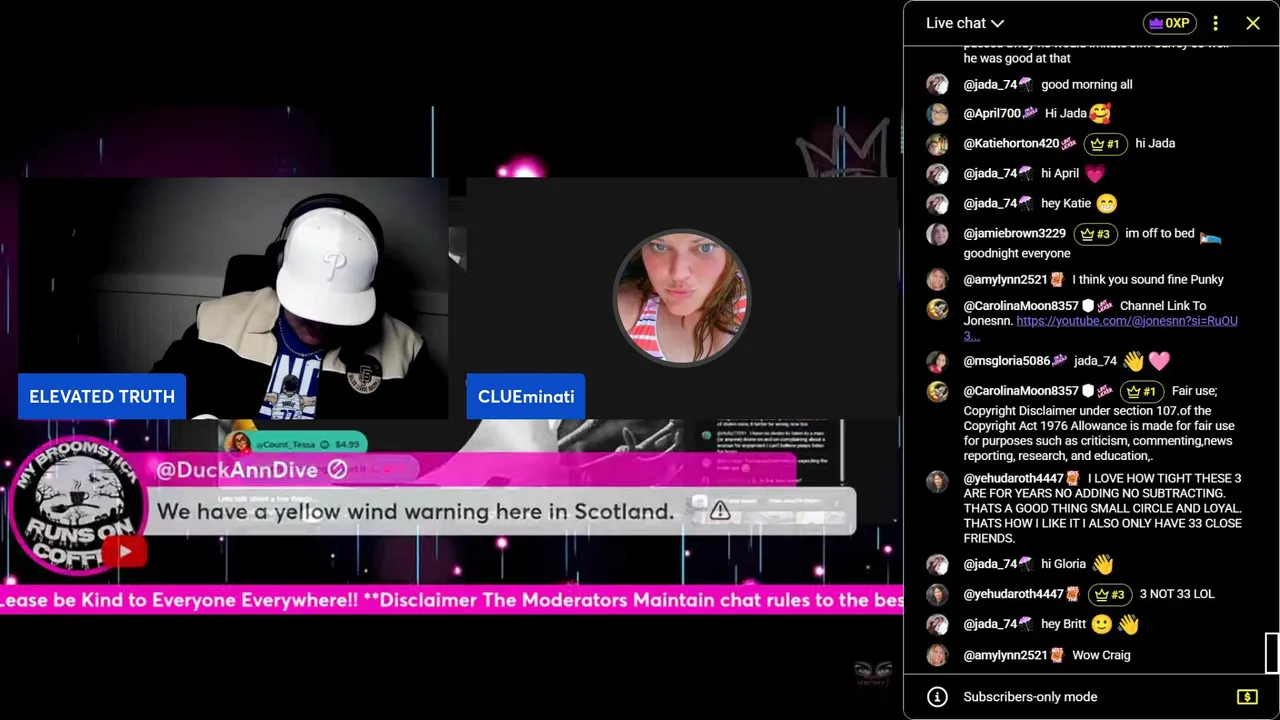The image size is (1280, 720).
Task: Click the Count_Tessa $4.99 super chat chip
Action: point(296,443)
